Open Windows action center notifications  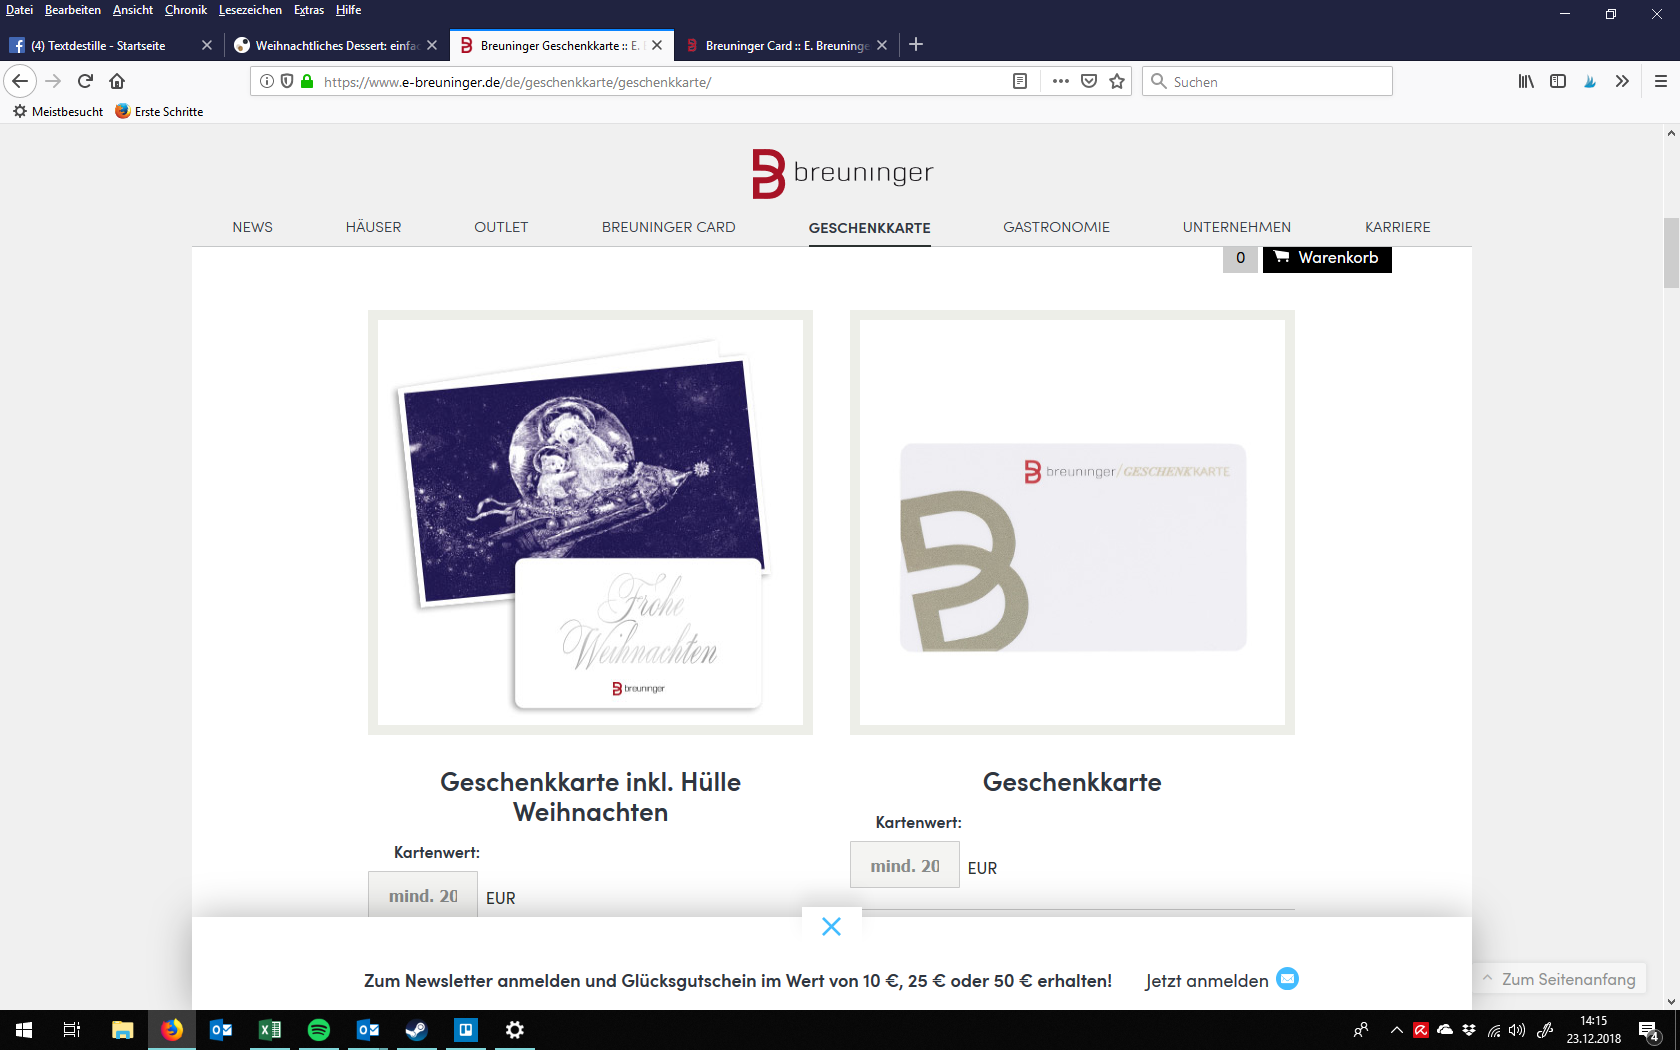point(1649,1031)
